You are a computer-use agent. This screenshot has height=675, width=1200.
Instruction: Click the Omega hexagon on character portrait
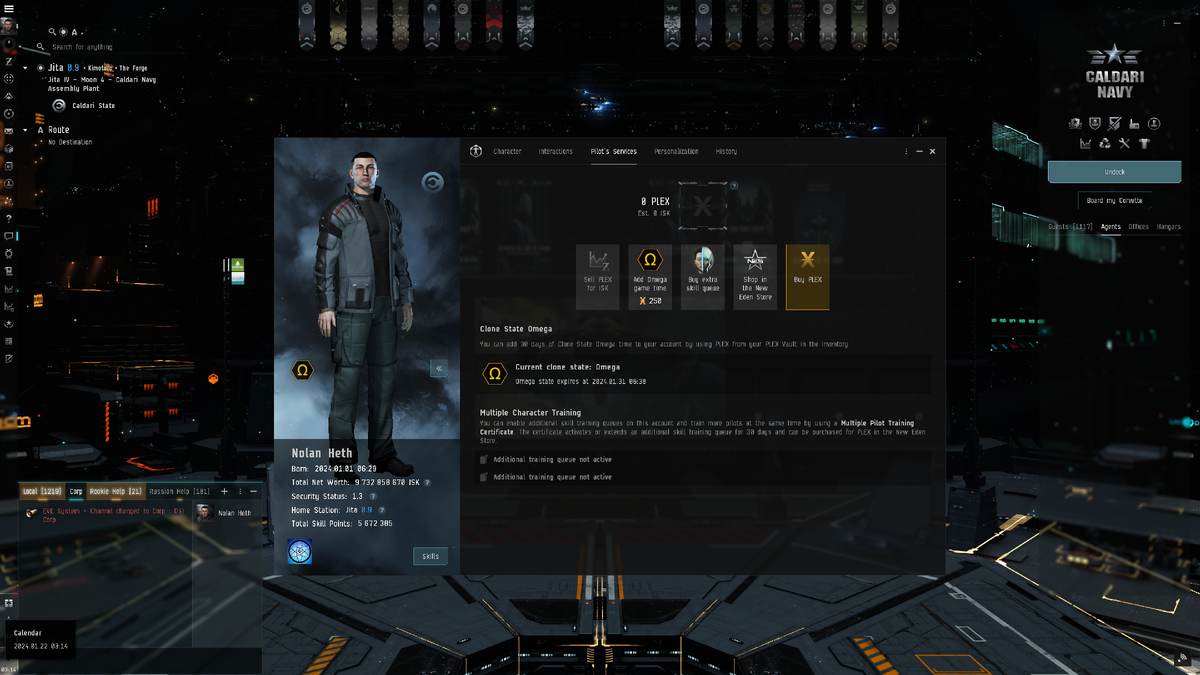302,370
